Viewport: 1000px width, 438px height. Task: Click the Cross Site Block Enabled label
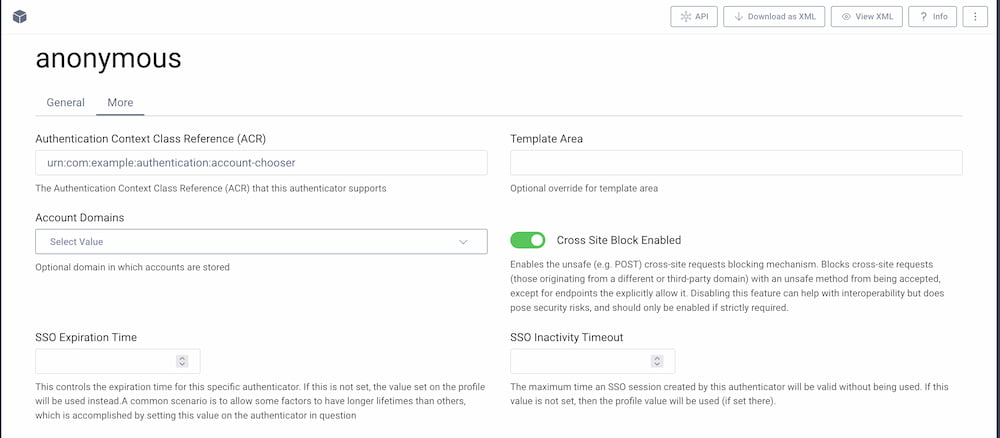tap(618, 240)
